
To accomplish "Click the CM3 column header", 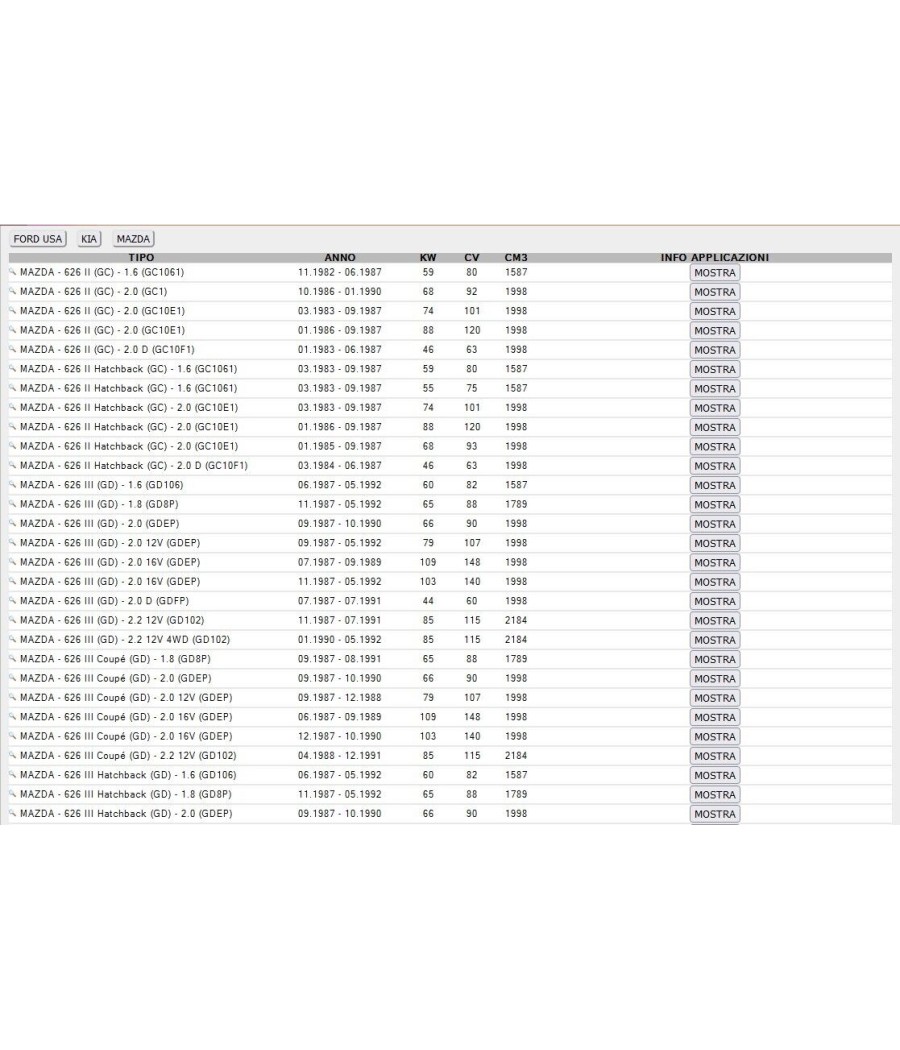I will (x=516, y=257).
